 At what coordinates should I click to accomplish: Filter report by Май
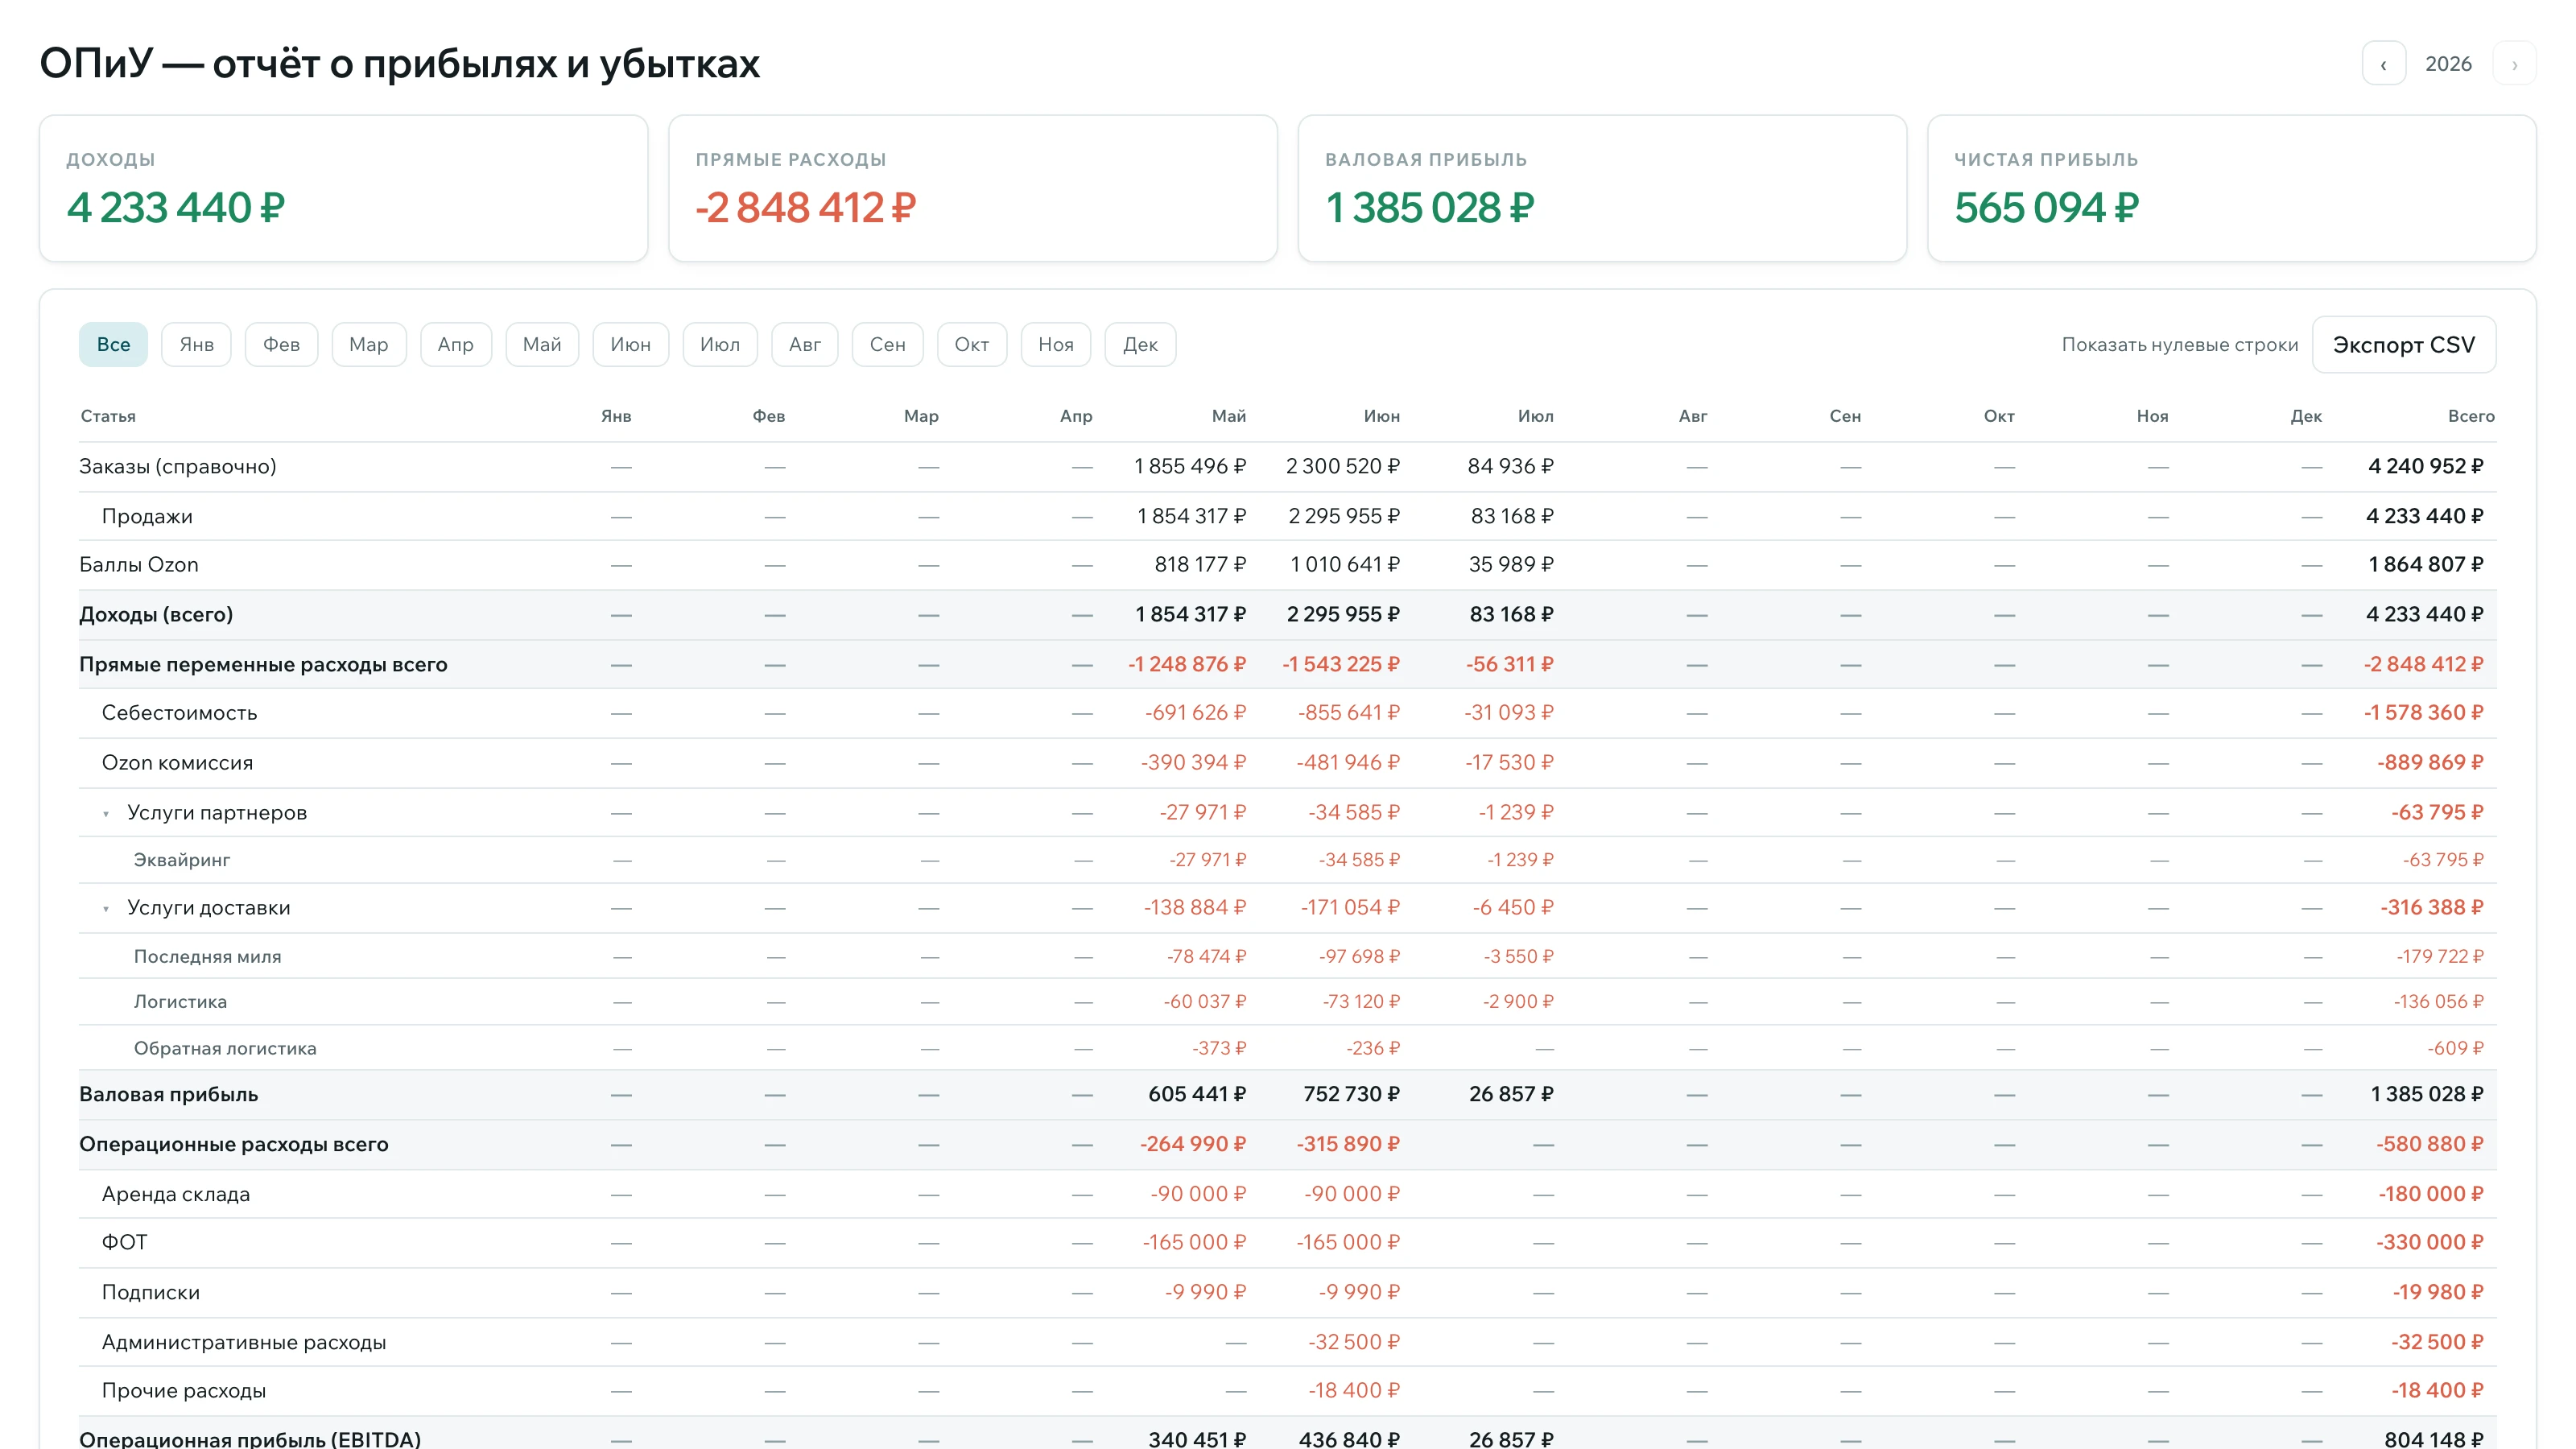pos(542,345)
